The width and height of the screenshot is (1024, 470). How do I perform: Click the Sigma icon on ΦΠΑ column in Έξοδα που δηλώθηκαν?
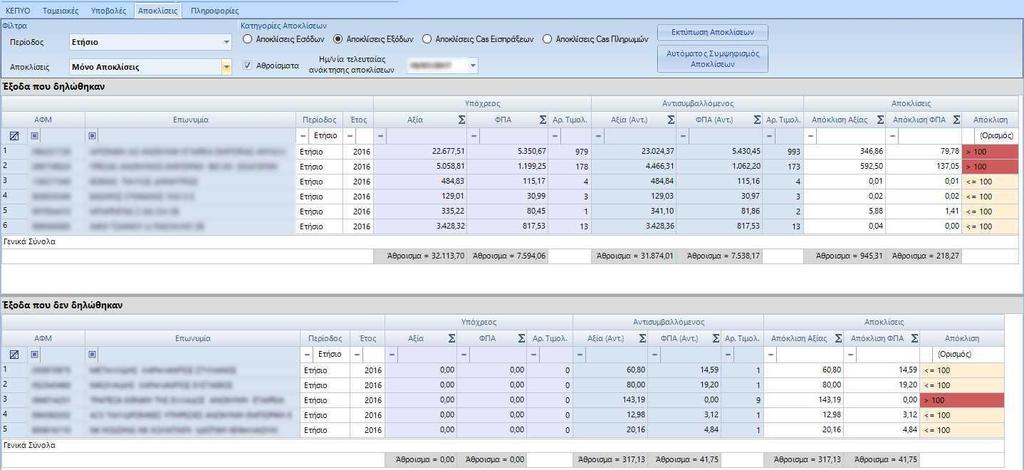[x=543, y=120]
